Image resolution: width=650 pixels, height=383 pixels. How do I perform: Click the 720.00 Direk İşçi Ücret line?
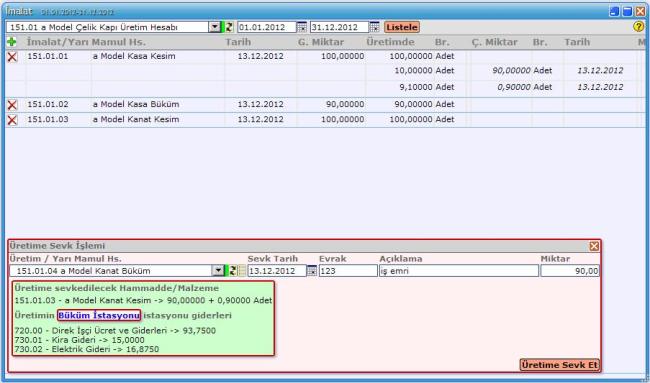pos(115,331)
